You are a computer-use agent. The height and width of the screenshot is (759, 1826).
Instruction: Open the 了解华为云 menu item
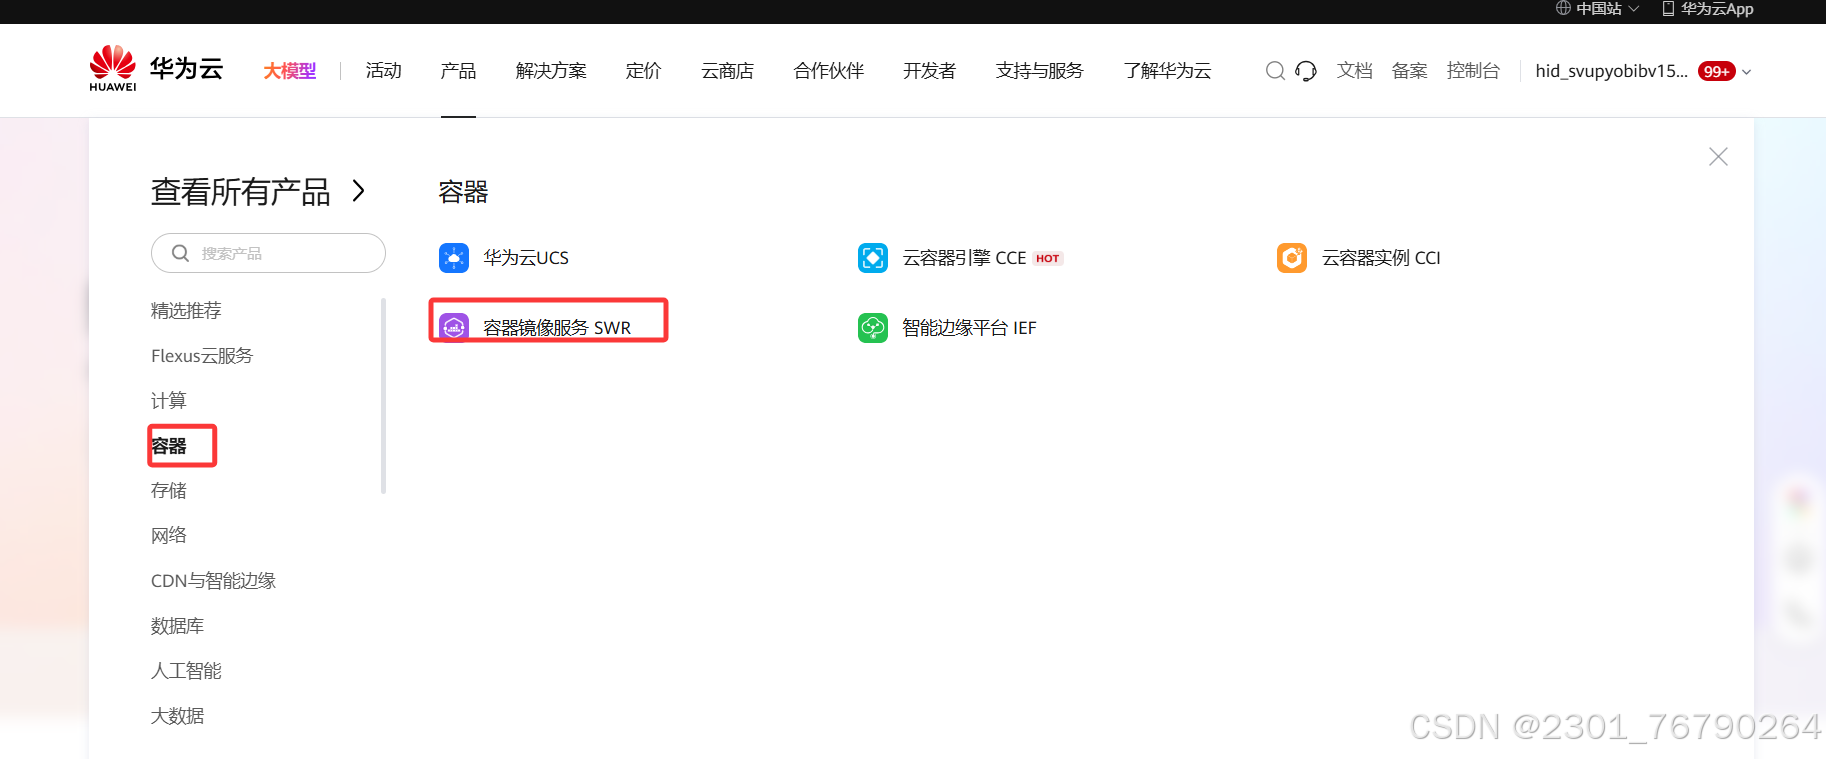pyautogui.click(x=1167, y=71)
